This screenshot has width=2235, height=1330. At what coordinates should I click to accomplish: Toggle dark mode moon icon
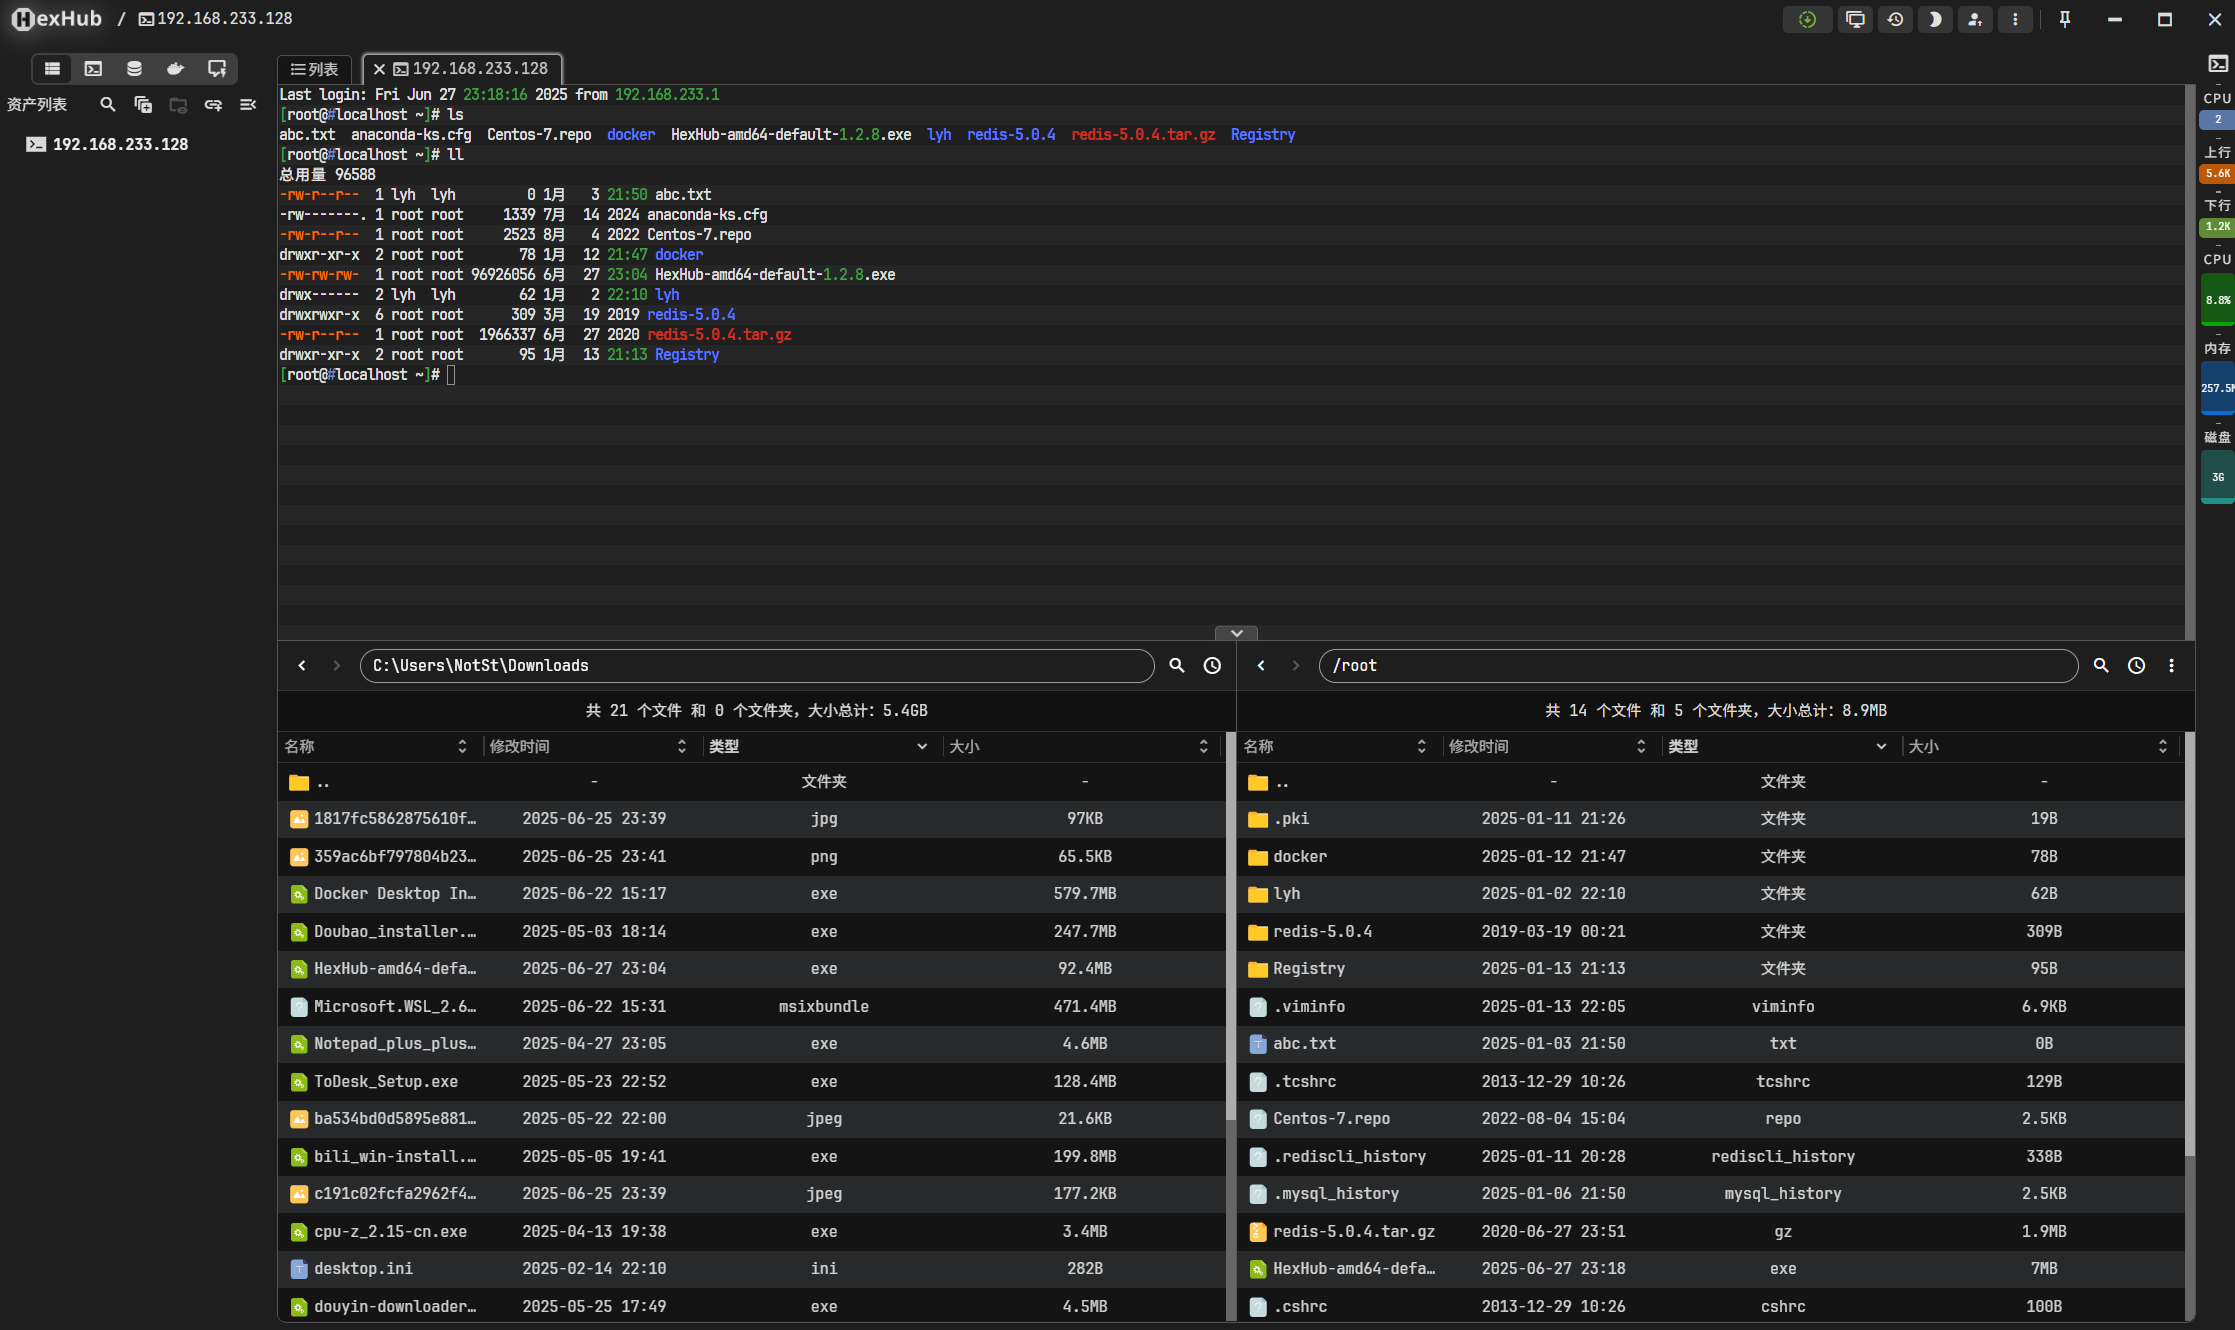[x=1935, y=19]
